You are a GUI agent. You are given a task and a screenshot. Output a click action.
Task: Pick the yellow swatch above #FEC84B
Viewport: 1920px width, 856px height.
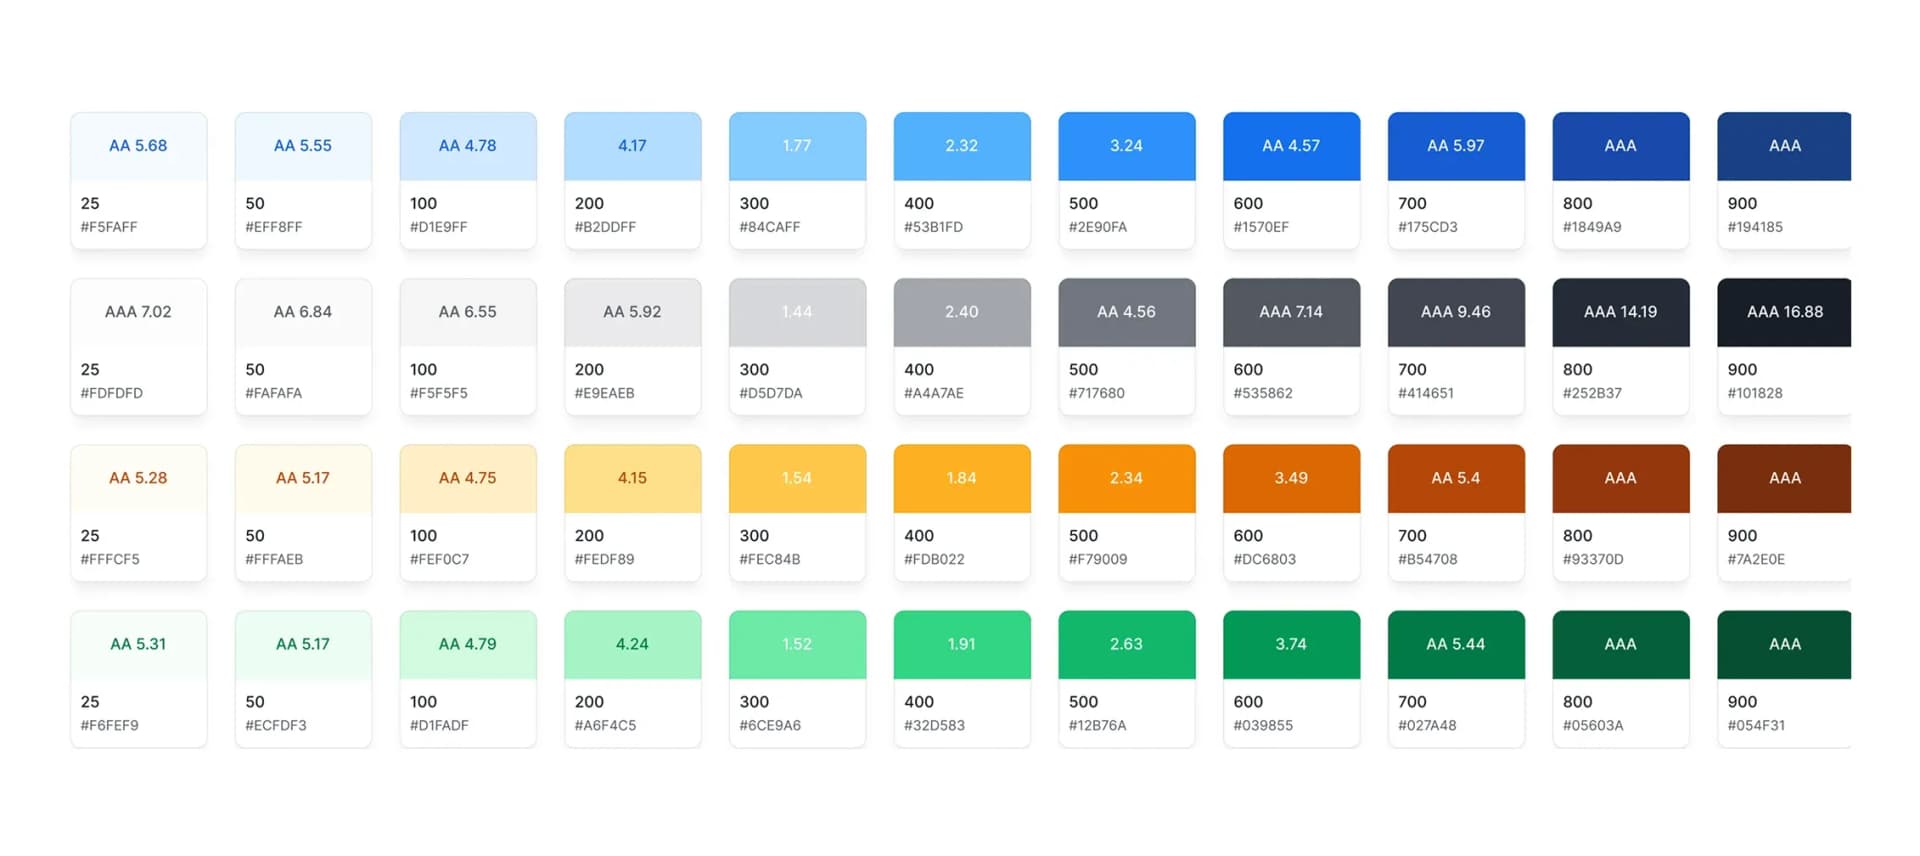click(x=797, y=478)
